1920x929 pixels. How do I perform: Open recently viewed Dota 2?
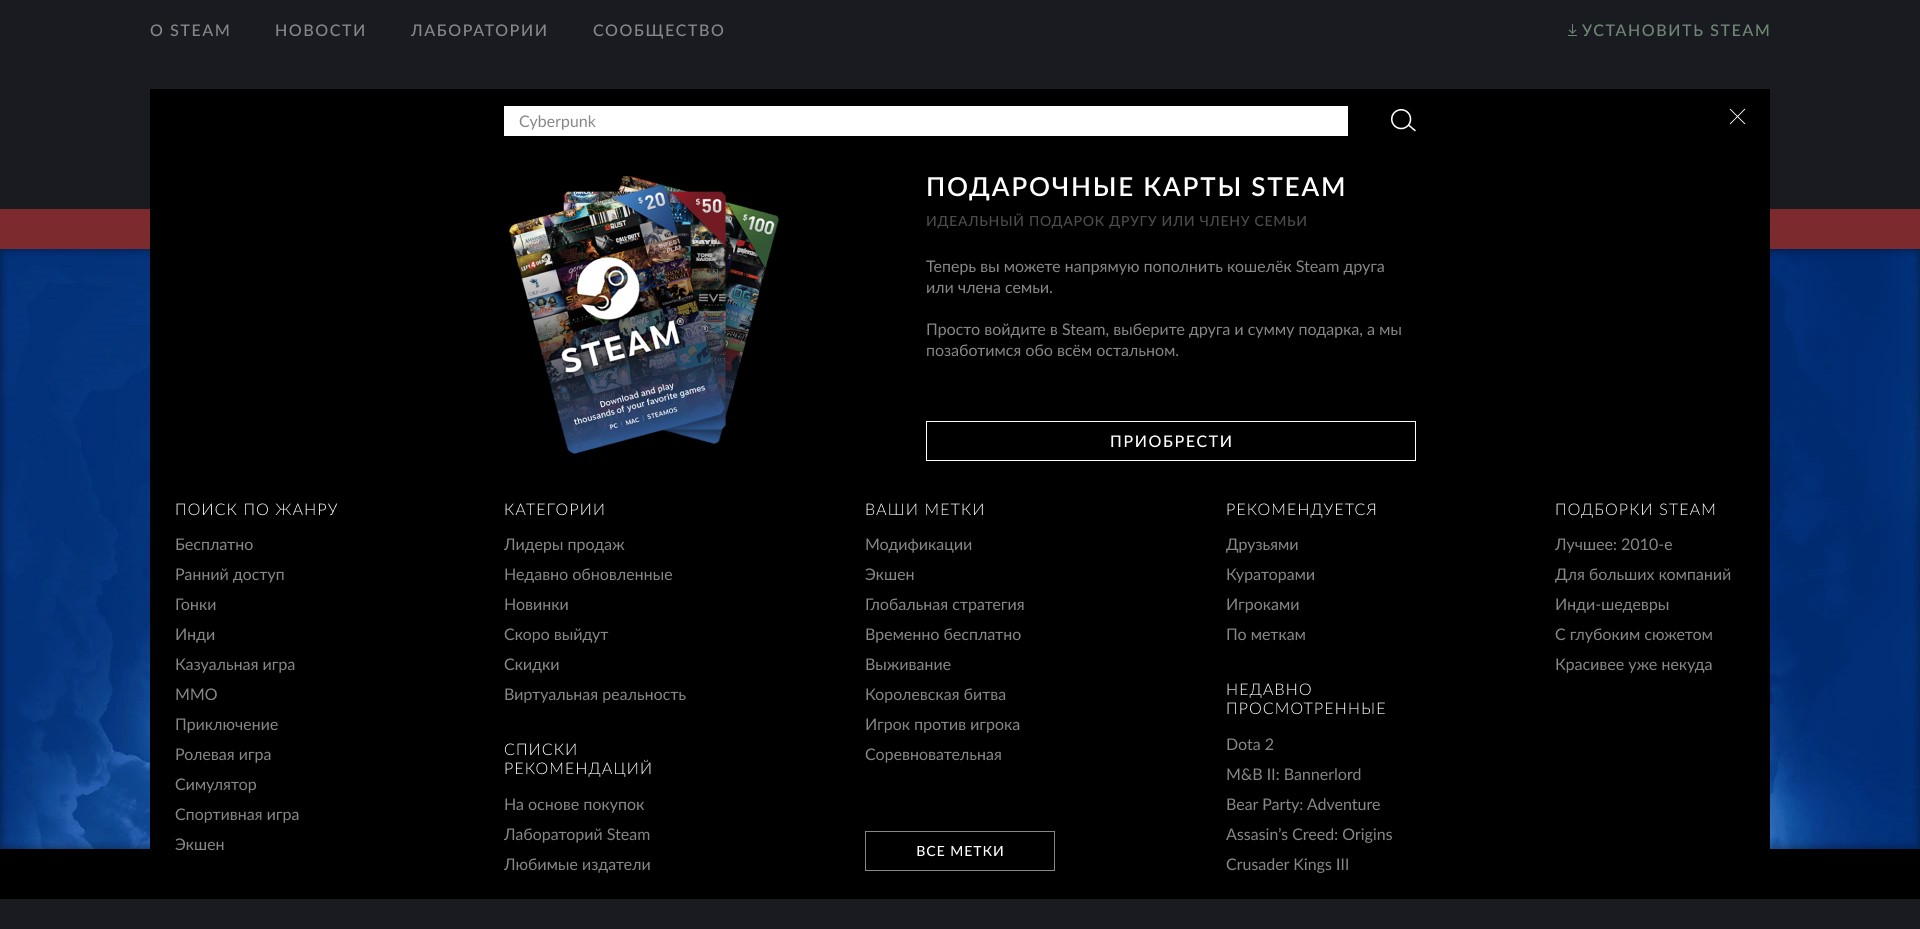[1250, 745]
